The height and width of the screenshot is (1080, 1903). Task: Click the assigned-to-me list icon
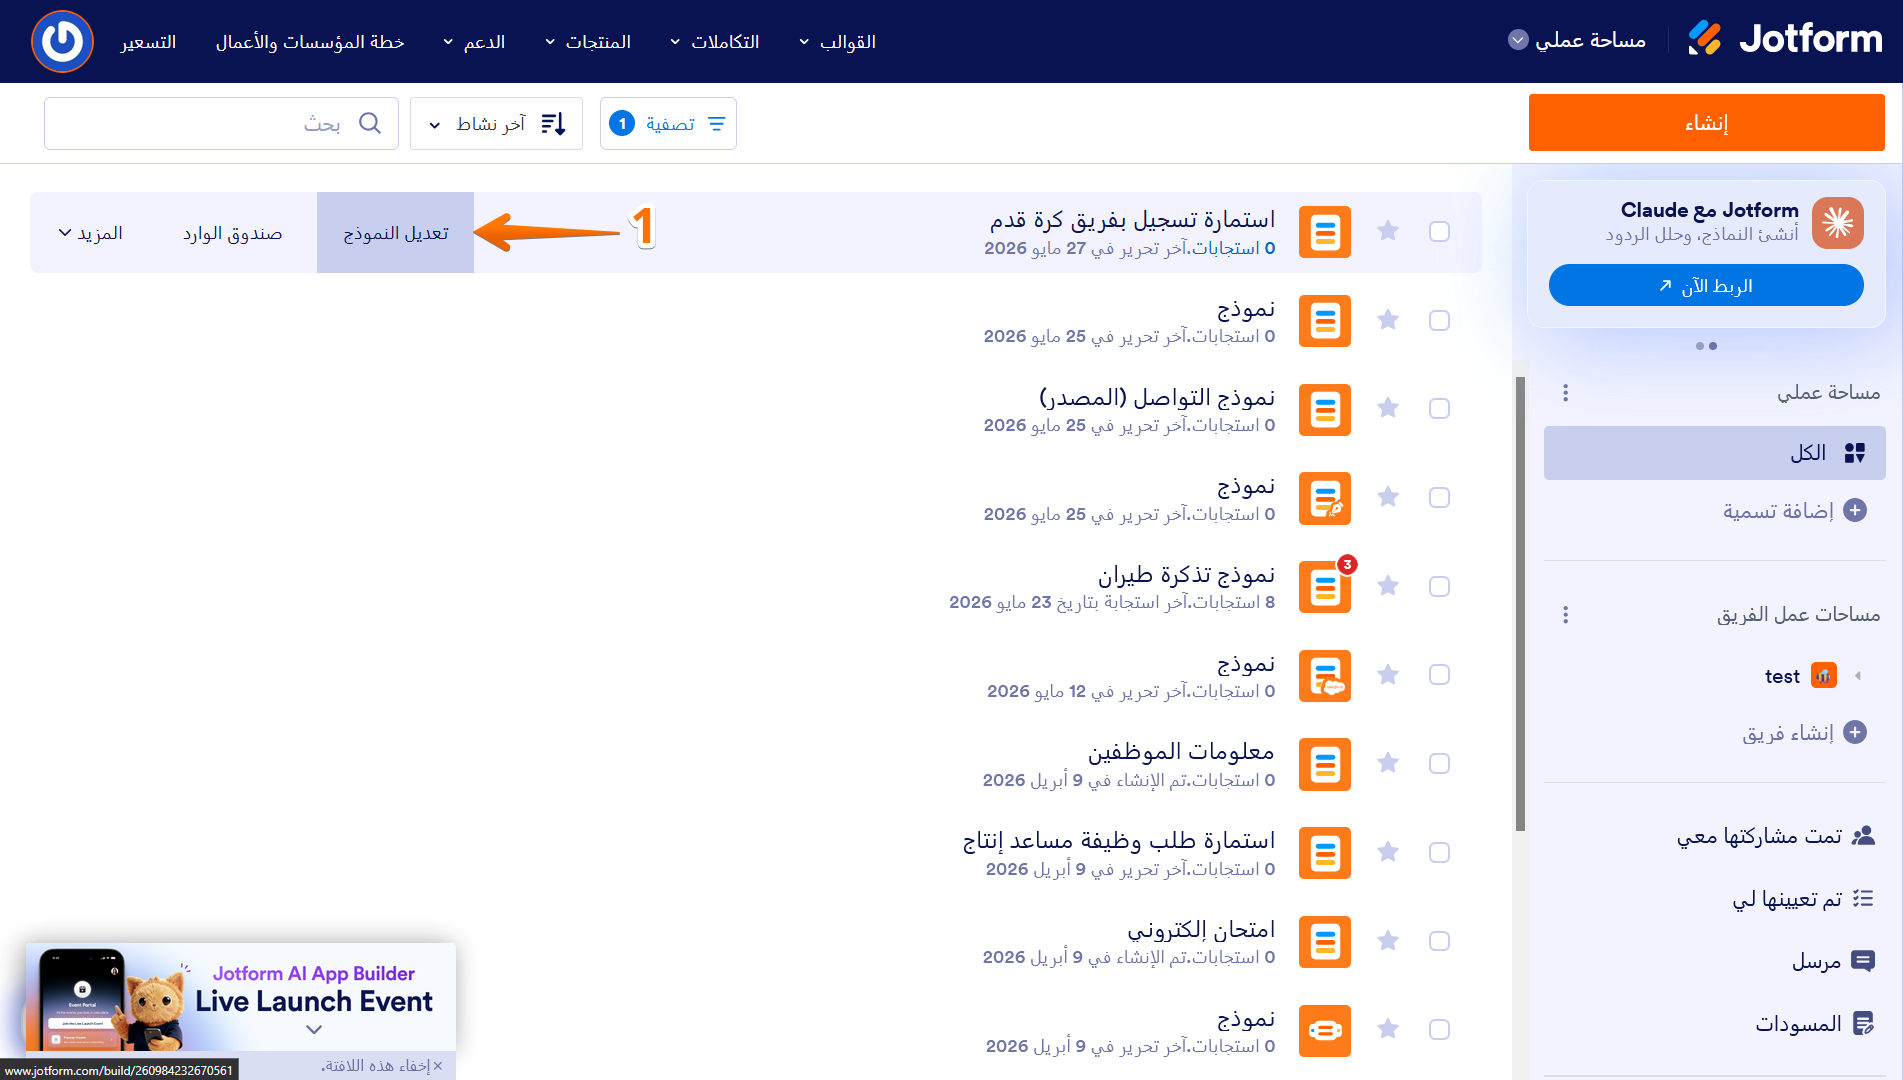[x=1863, y=898]
